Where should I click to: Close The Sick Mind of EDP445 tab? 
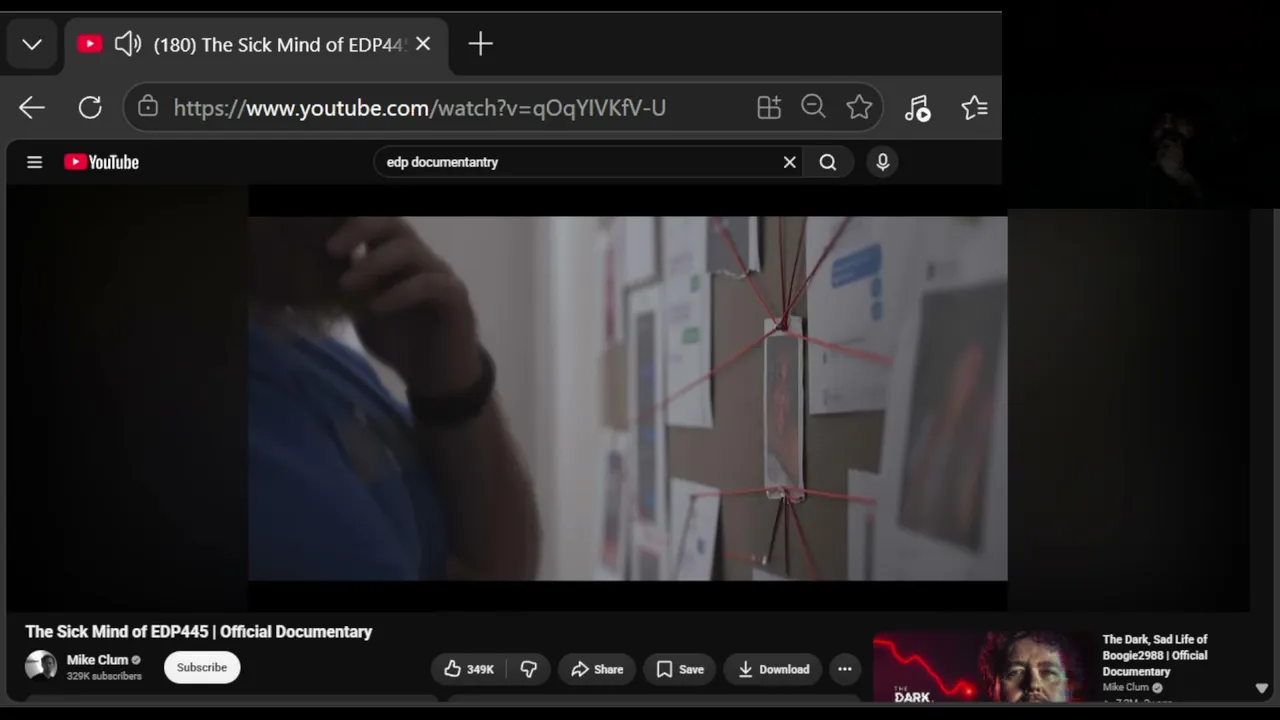pos(423,44)
